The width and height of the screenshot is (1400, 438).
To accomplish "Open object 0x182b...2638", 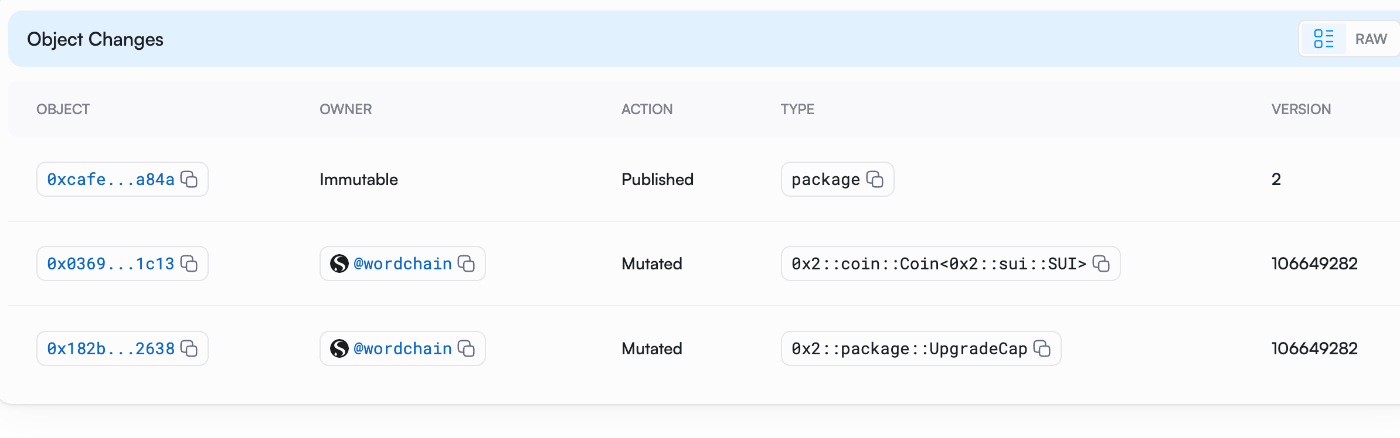I will point(111,349).
